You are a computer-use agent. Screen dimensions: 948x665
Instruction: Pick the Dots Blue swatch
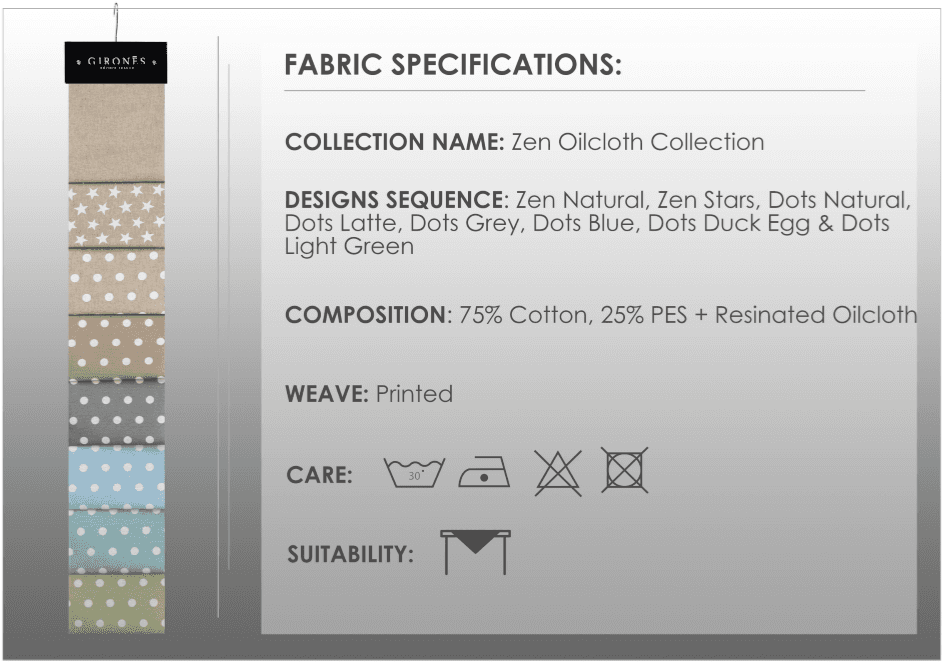point(116,477)
